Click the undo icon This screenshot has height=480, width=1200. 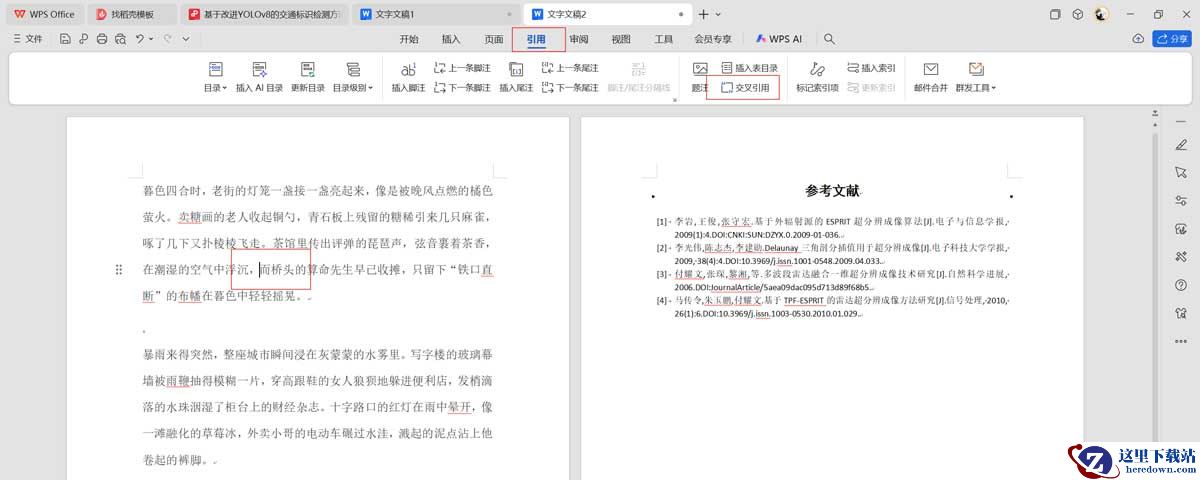pos(140,39)
